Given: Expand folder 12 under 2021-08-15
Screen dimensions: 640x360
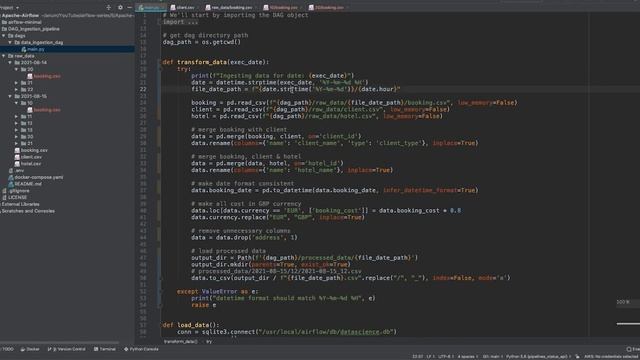Looking at the screenshot, I should coord(17,123).
